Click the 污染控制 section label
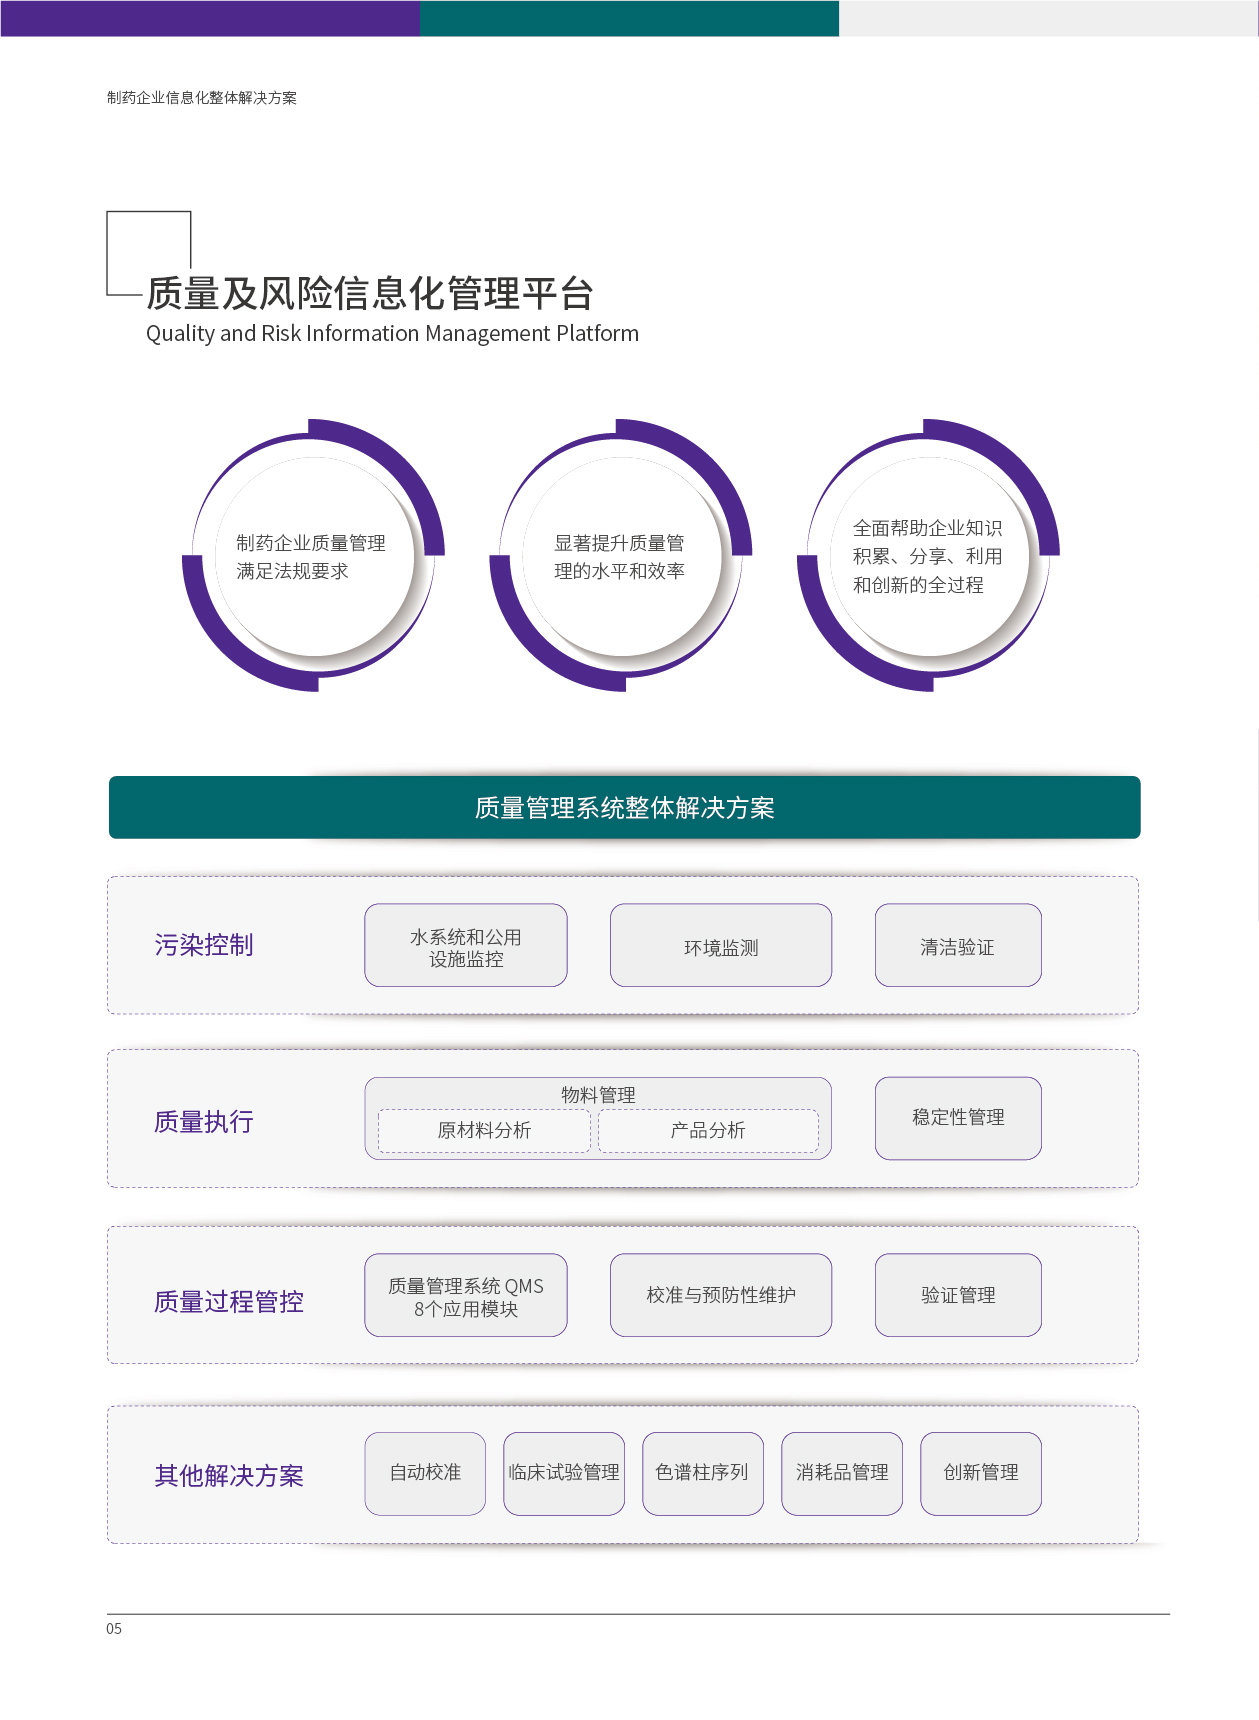The width and height of the screenshot is (1259, 1720). tap(204, 945)
